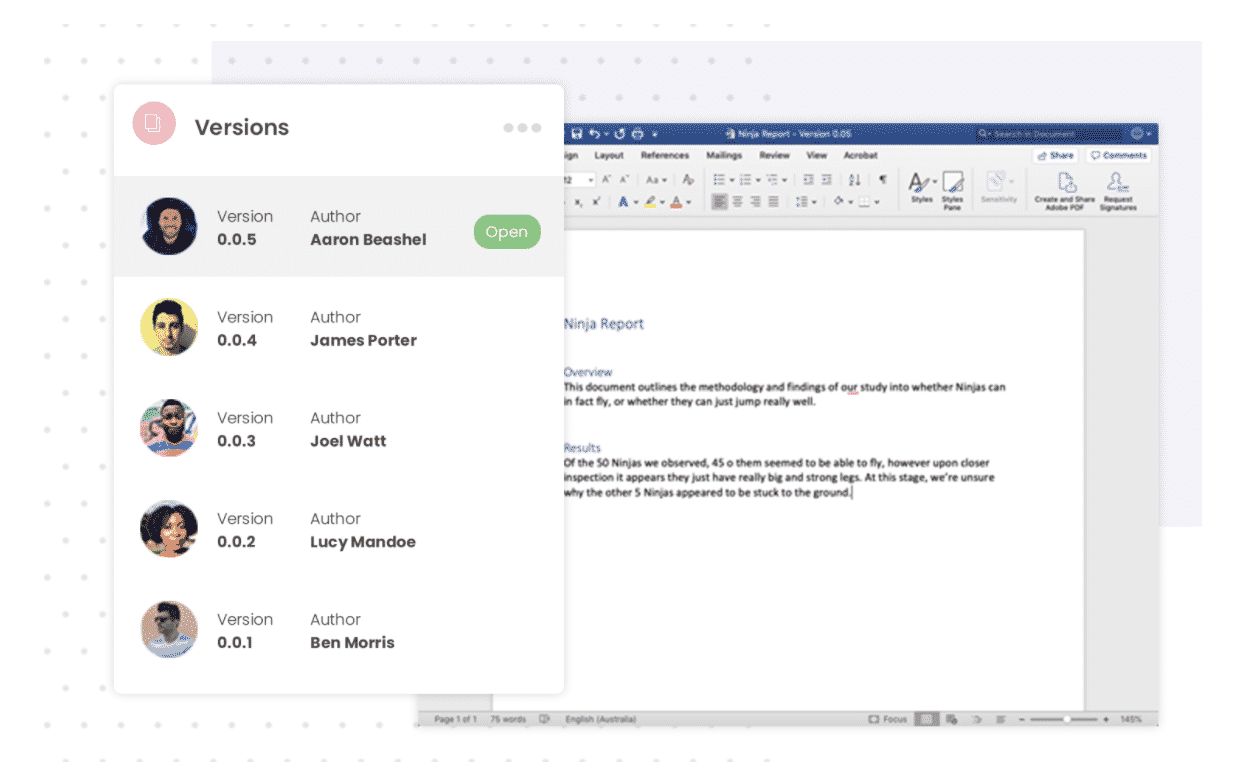Screen dimensions: 1236x764
Task: Toggle center text alignment
Action: 737,201
